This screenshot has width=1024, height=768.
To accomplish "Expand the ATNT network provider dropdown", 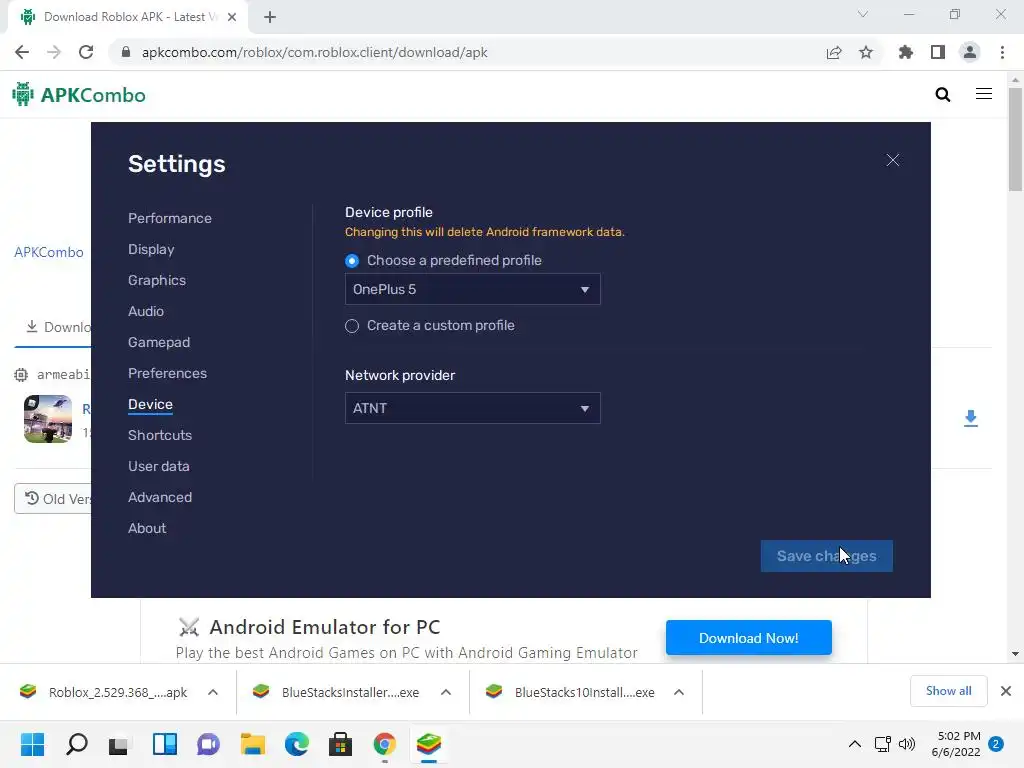I will 472,408.
